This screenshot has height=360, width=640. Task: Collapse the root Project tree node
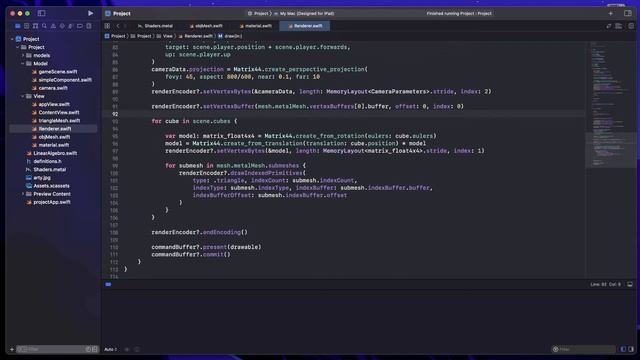coord(12,39)
